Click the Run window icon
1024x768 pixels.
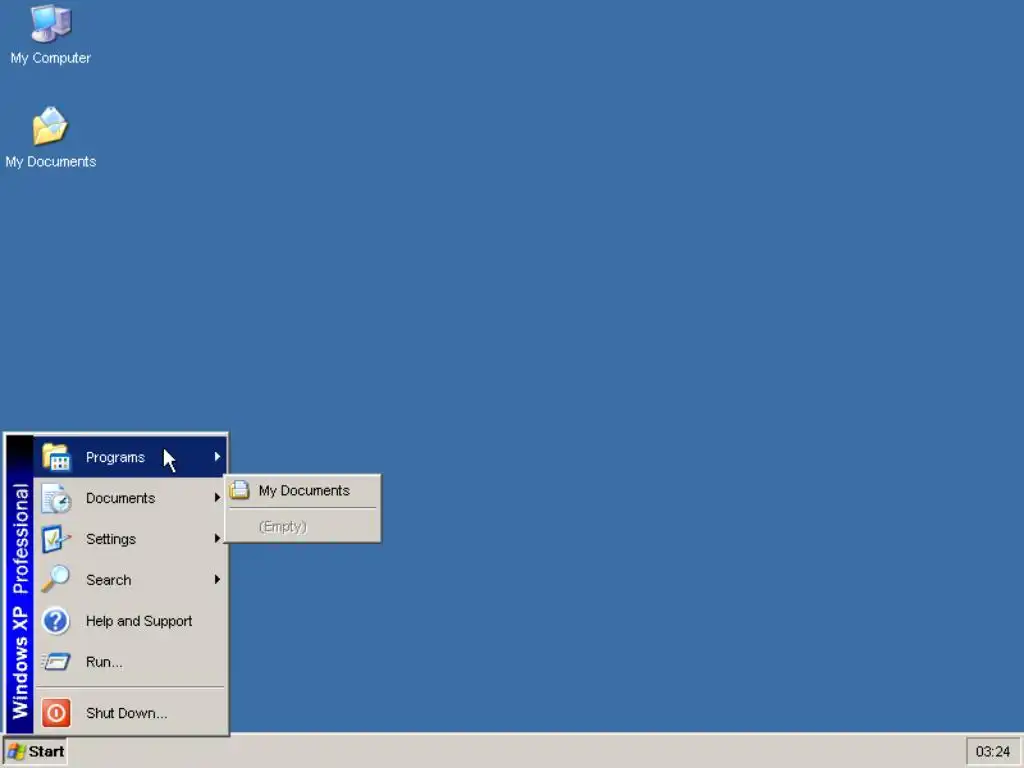tap(56, 662)
